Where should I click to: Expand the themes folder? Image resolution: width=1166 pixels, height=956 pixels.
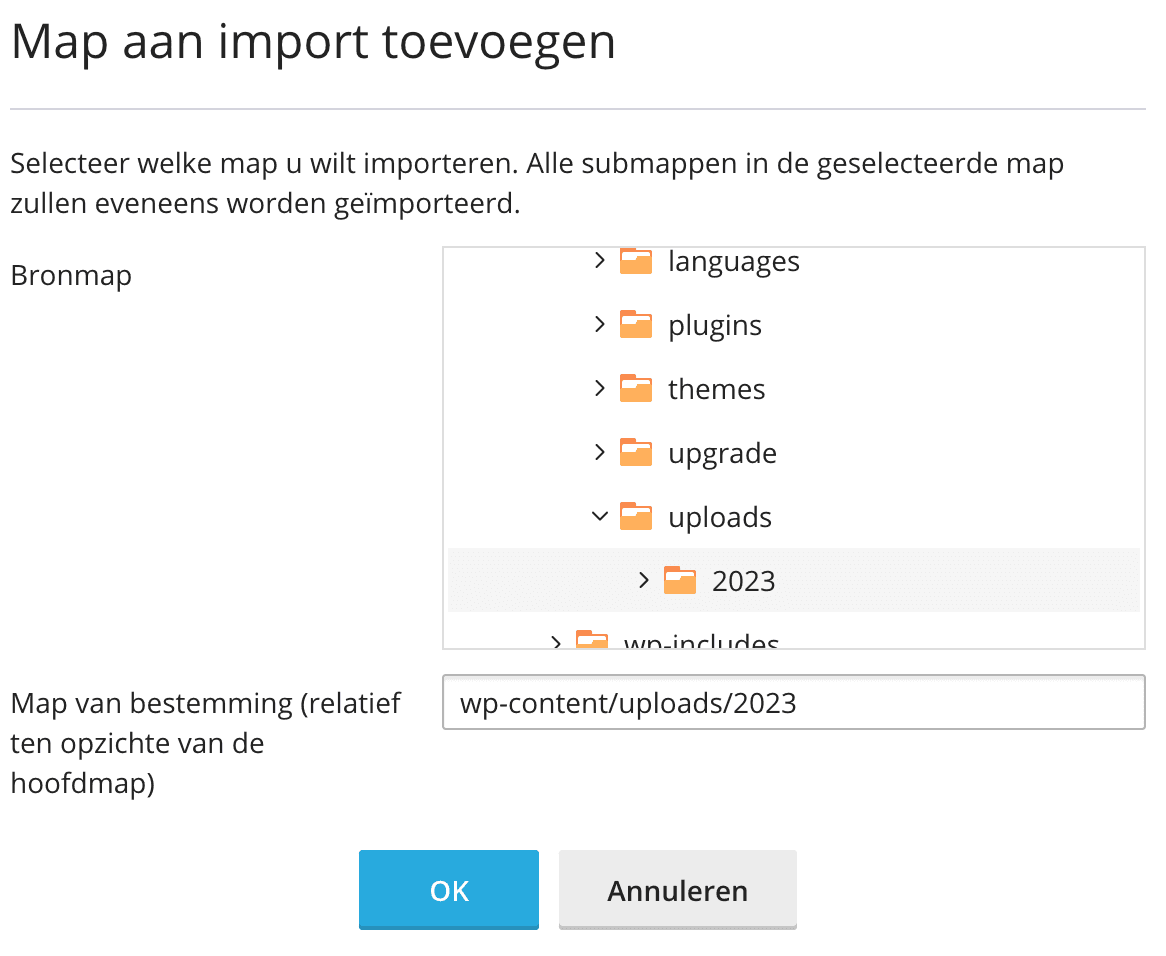click(599, 389)
